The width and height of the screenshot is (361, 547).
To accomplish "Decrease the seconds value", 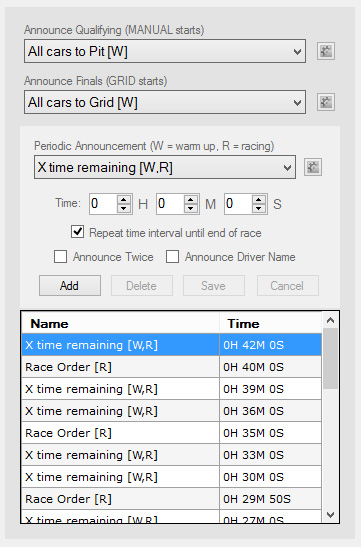I will tap(259, 208).
